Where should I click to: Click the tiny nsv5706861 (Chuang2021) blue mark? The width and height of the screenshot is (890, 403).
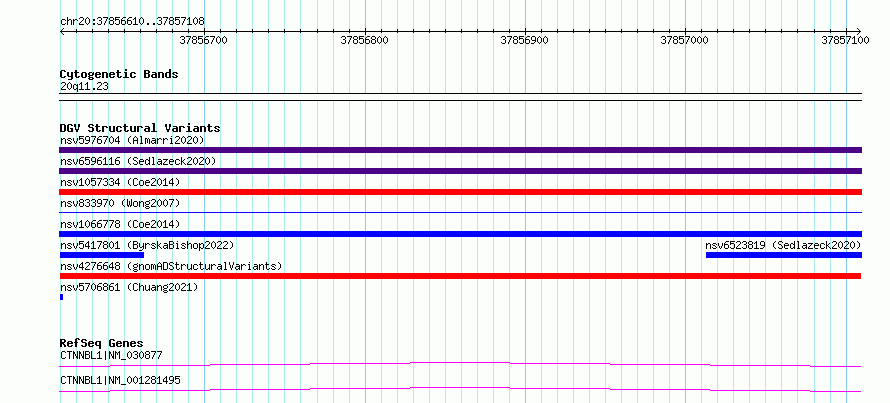pos(61,297)
